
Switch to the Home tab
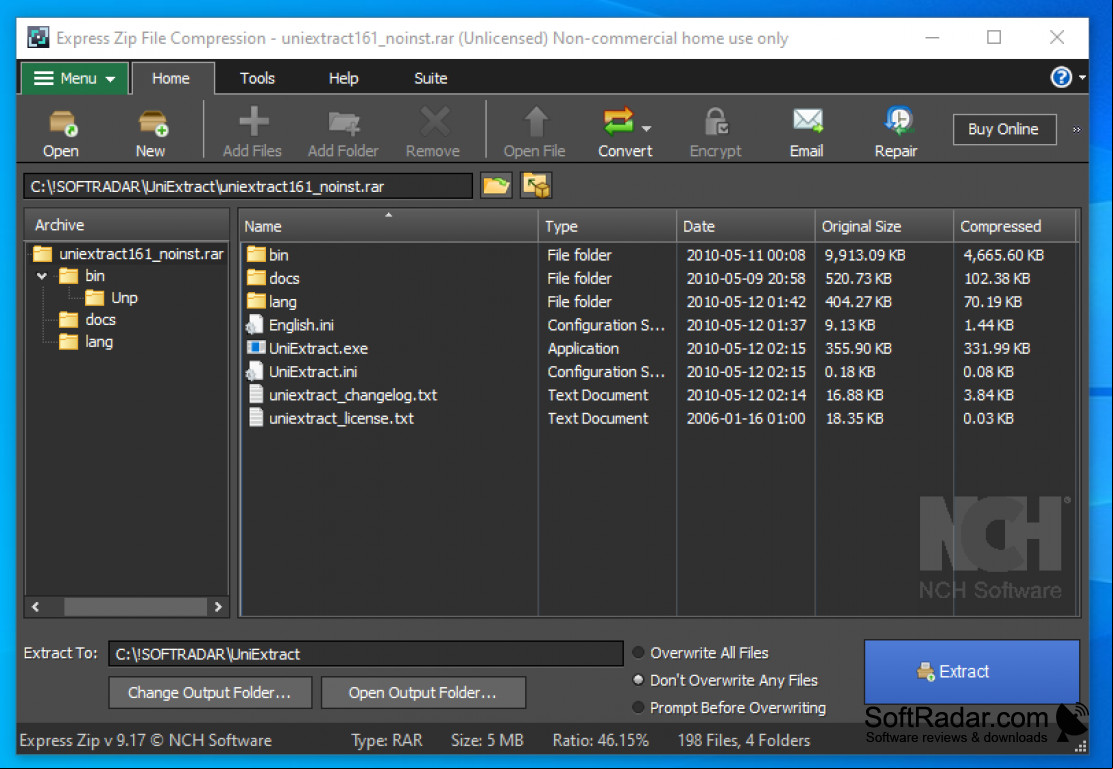tap(171, 78)
